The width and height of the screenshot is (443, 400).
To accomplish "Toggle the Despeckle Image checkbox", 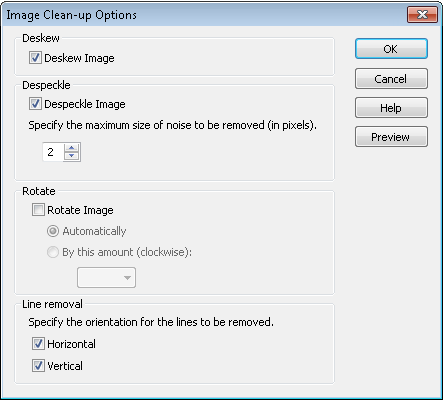I will coord(35,104).
